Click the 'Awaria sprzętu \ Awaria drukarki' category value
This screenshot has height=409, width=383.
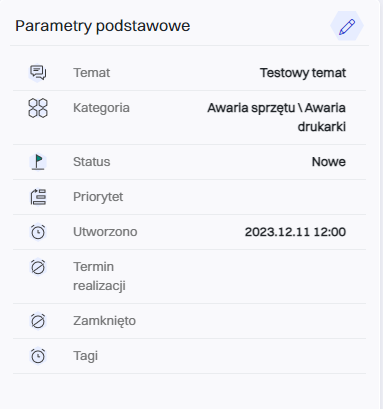pos(276,117)
